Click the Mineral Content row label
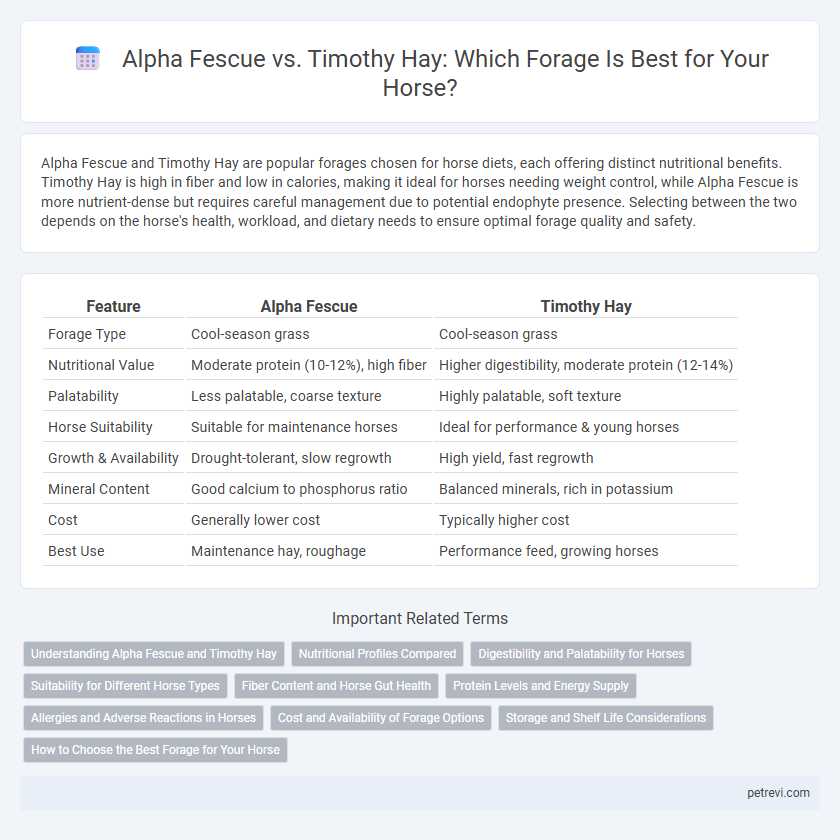The image size is (840, 840). 99,489
